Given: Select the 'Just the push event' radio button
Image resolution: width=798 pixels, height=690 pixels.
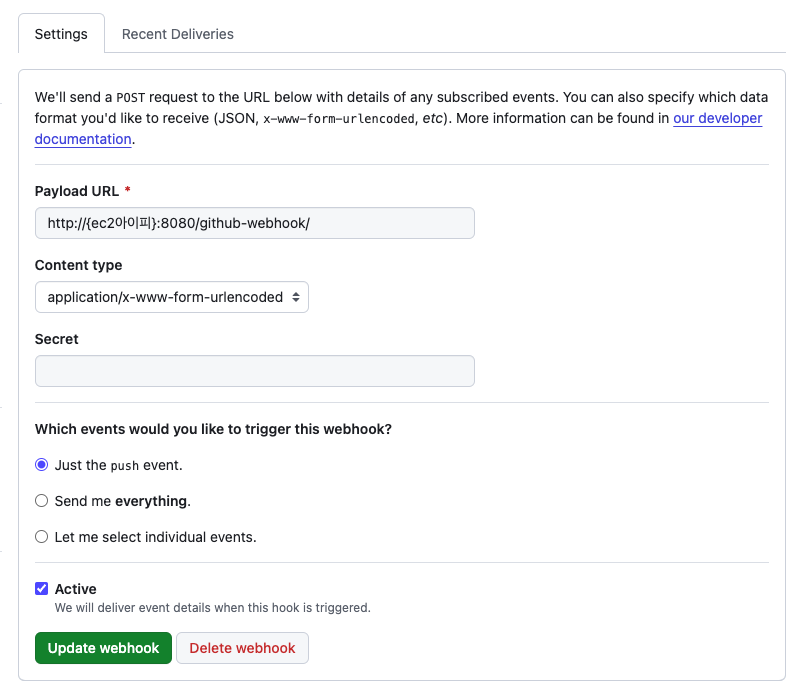Looking at the screenshot, I should point(42,465).
